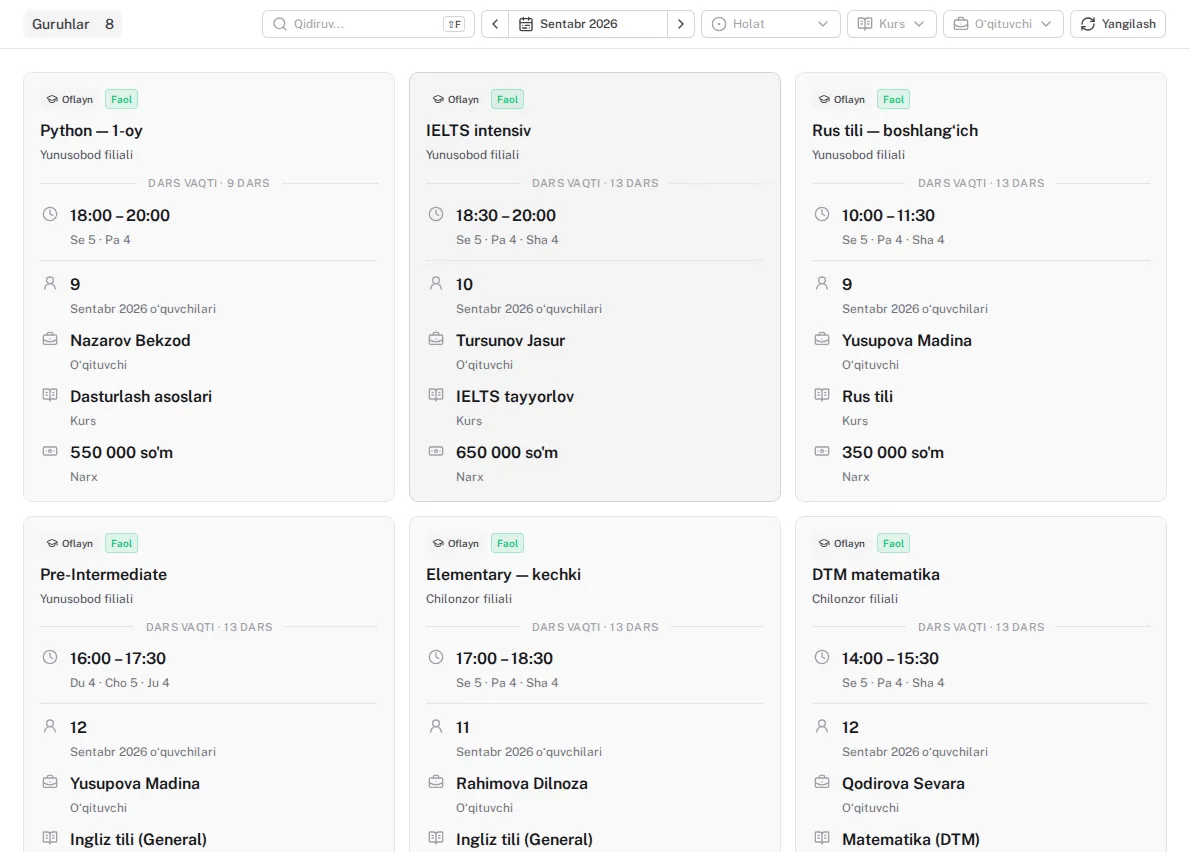This screenshot has height=852, width=1190.
Task: Open the Rus tili — boshlang'ich group title
Action: [895, 130]
